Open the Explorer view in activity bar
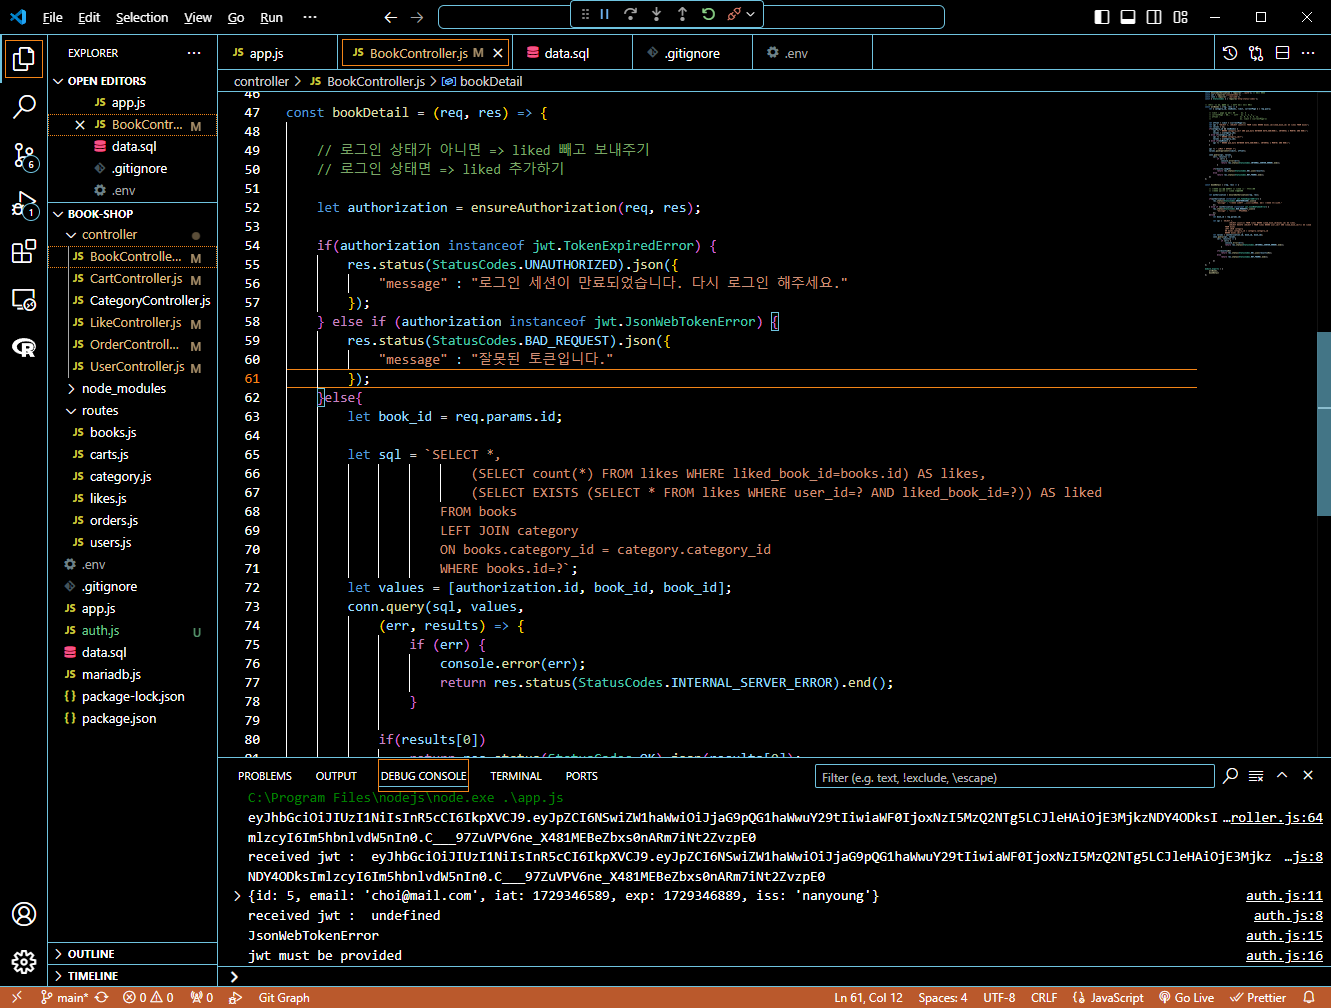The image size is (1331, 1008). click(23, 58)
